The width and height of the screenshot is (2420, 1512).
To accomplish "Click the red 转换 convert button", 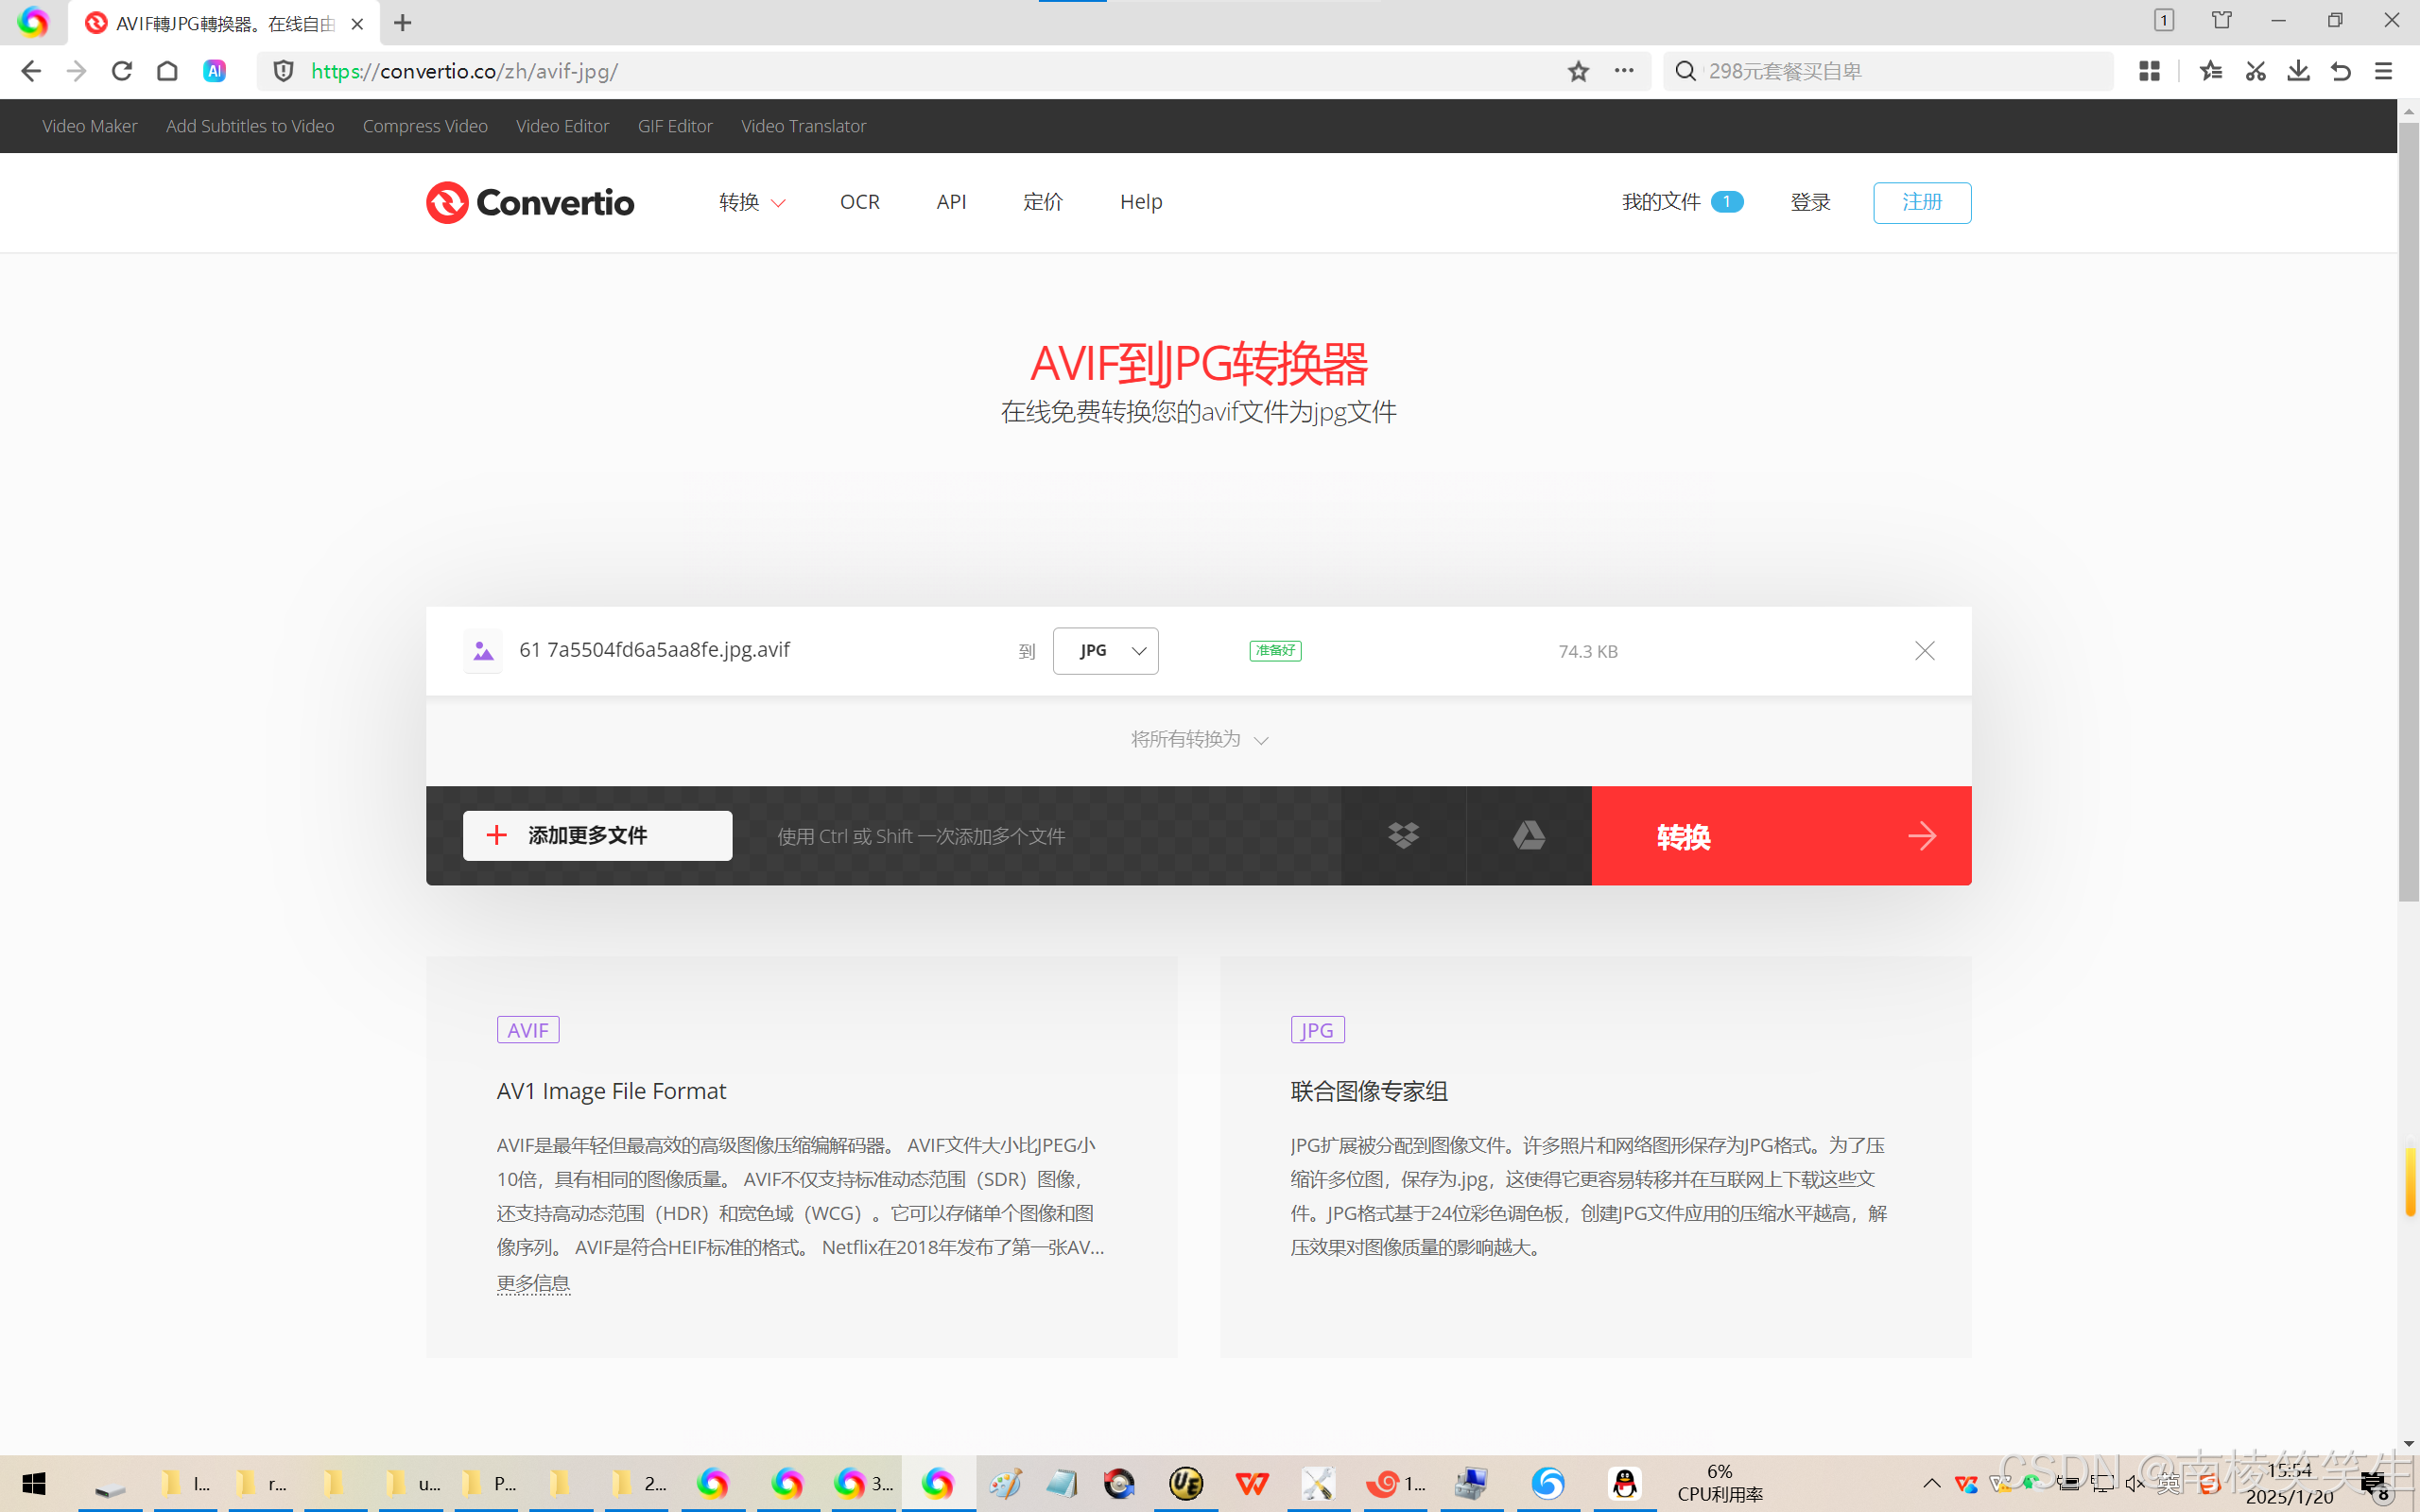I will (1780, 835).
